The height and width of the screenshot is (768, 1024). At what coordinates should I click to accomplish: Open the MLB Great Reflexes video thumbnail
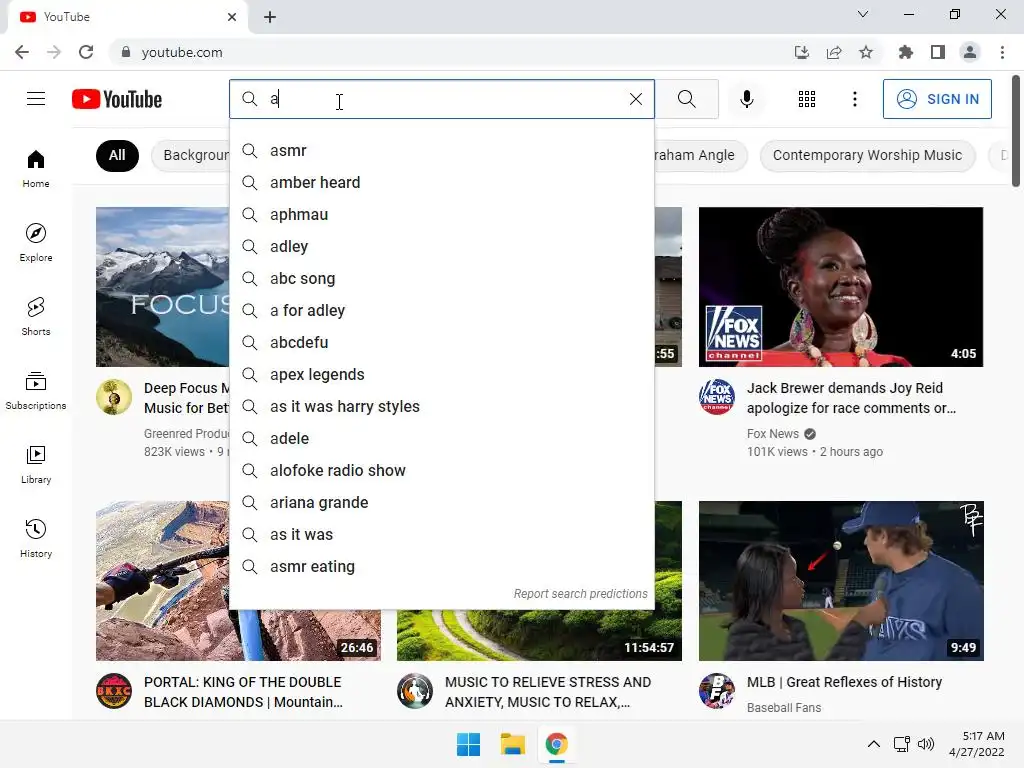click(840, 581)
